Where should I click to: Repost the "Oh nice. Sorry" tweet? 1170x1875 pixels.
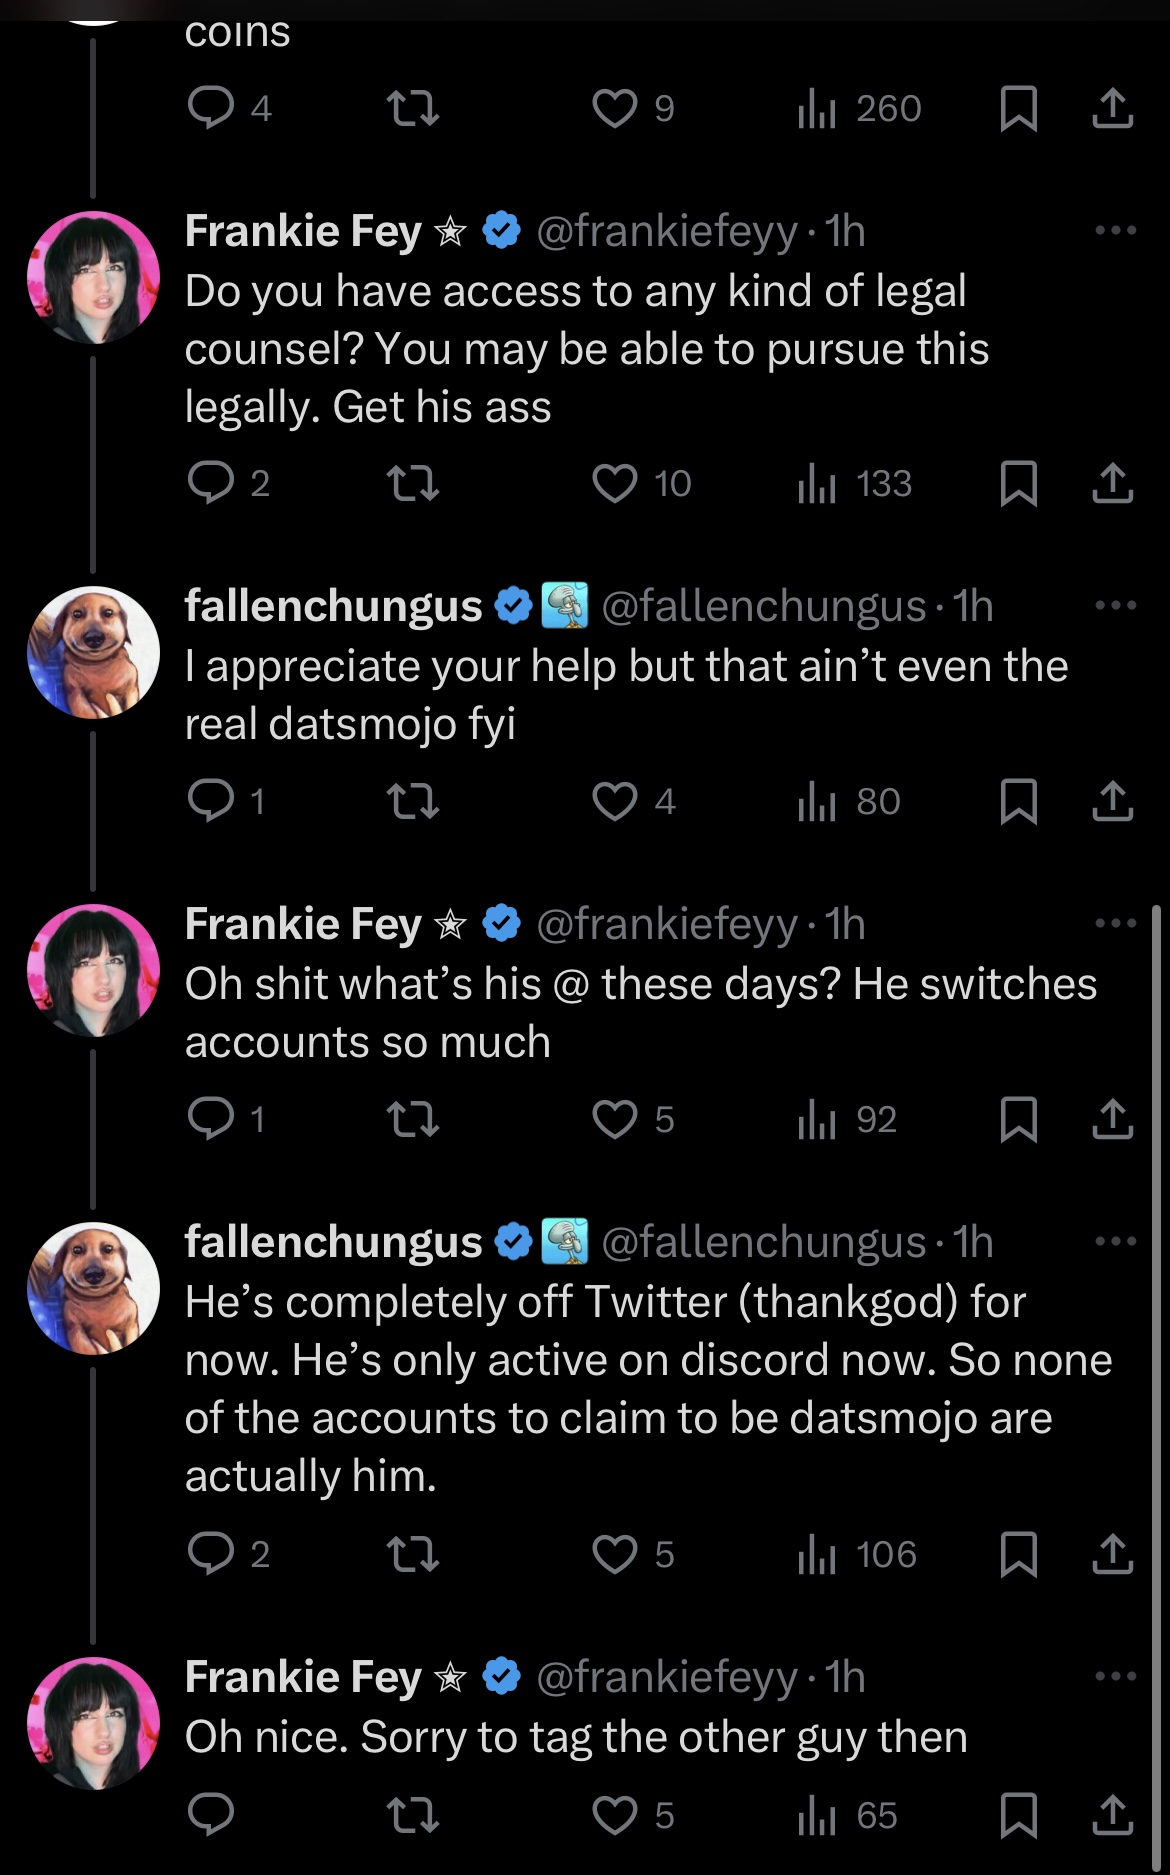(x=412, y=1816)
